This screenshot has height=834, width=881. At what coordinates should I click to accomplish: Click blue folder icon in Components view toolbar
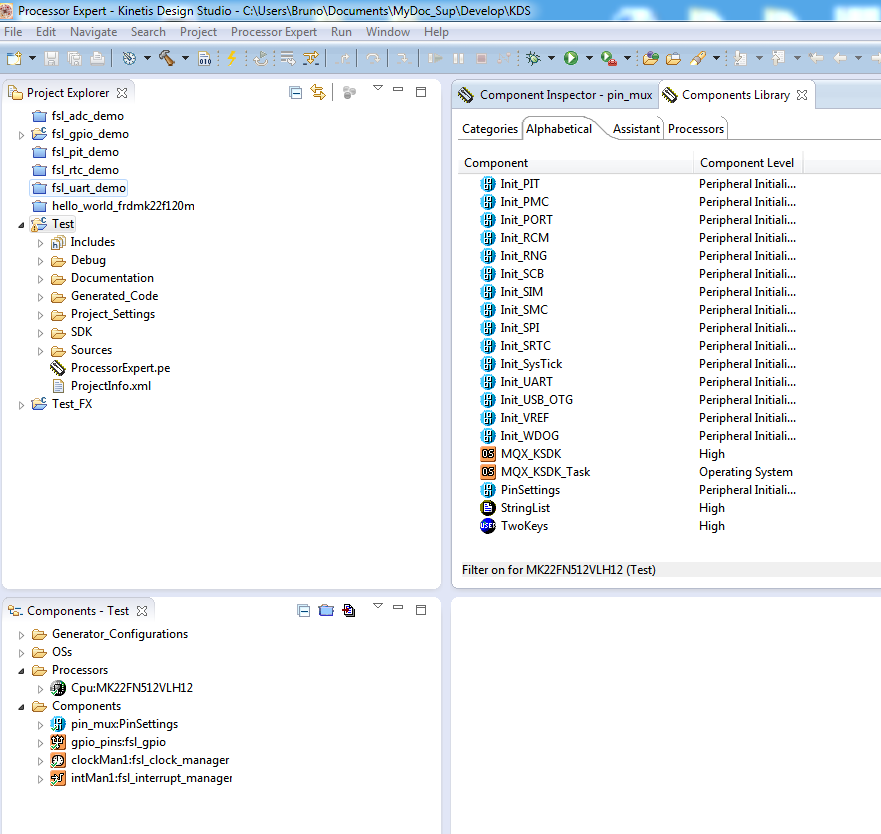tap(326, 610)
